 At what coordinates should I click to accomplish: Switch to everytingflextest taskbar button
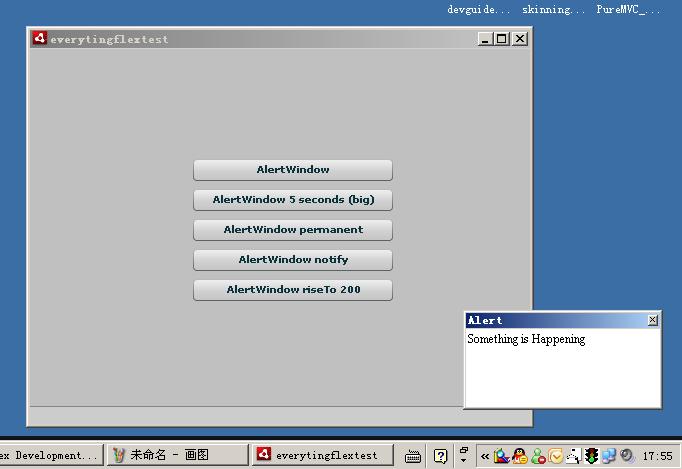pyautogui.click(x=322, y=455)
